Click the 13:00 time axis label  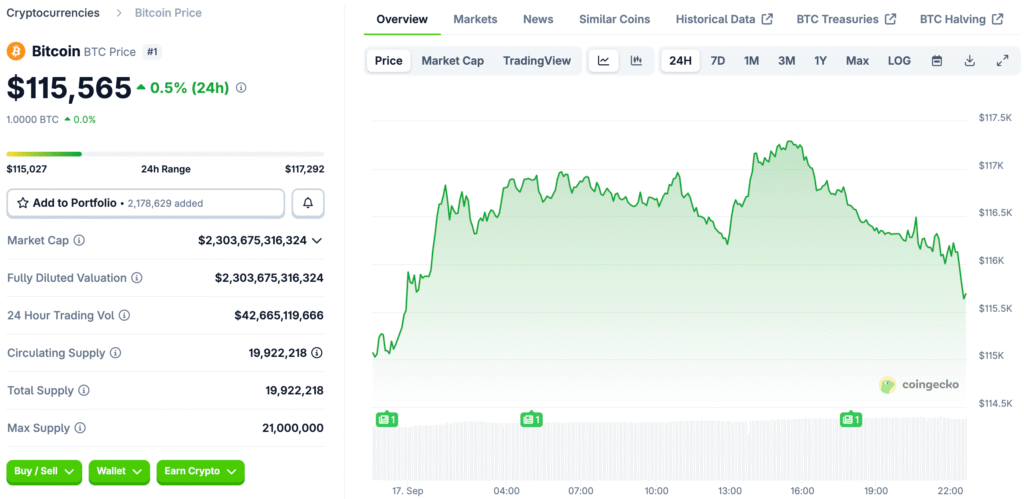coord(730,491)
